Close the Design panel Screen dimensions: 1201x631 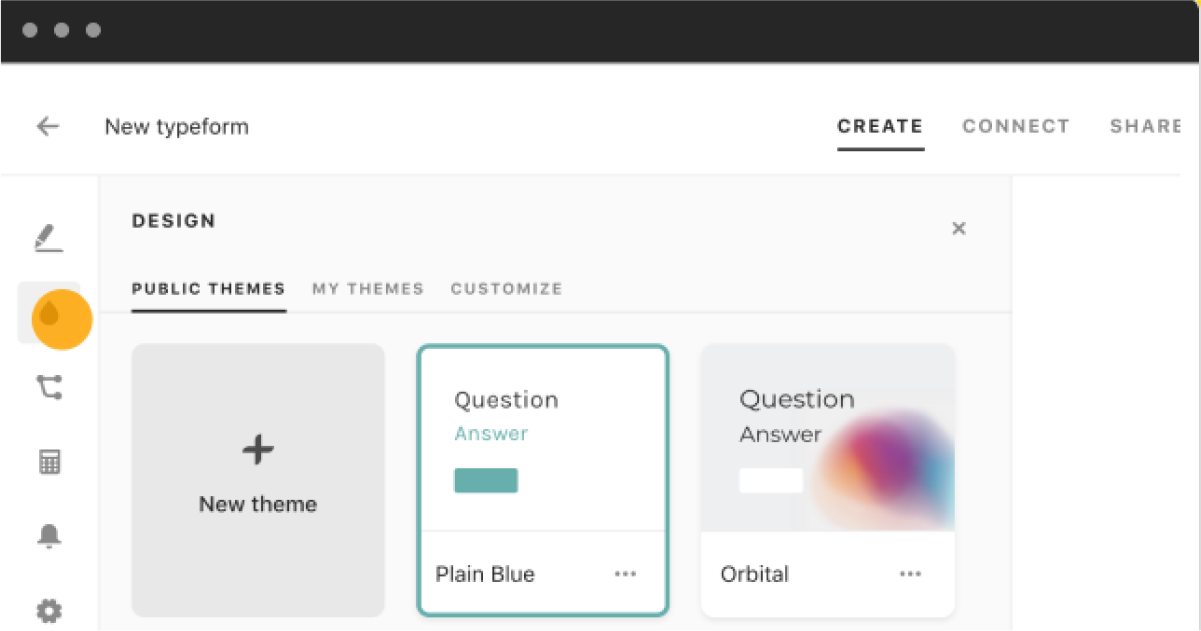[x=958, y=229]
